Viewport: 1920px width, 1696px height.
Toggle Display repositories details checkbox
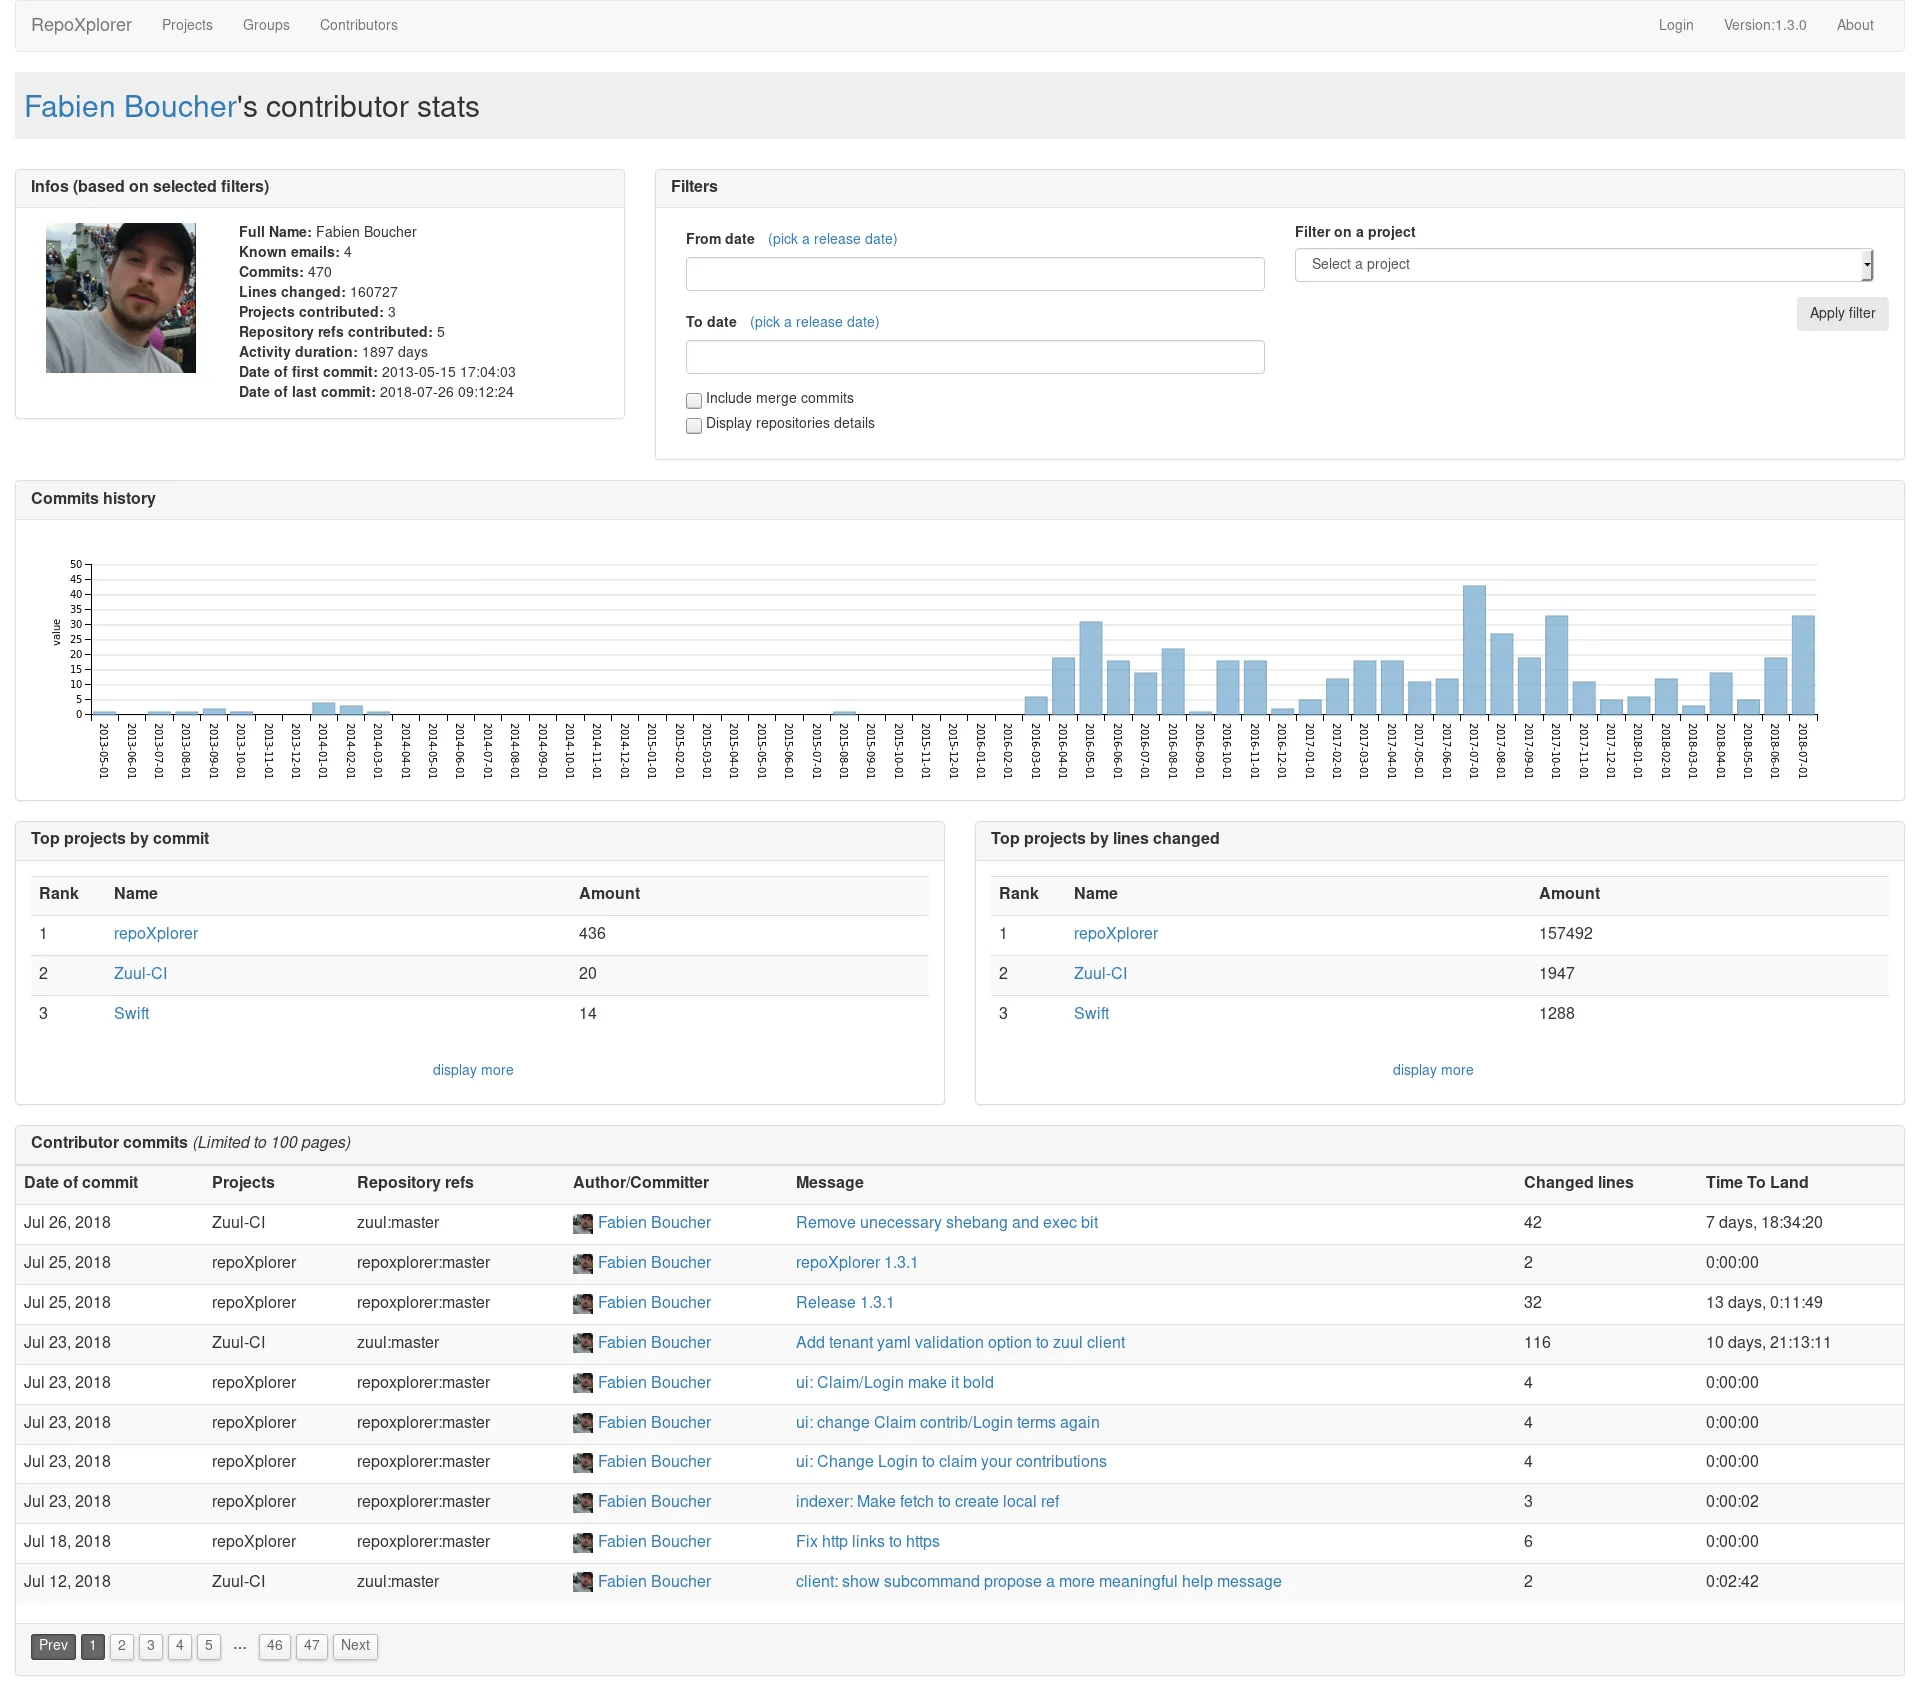click(694, 425)
